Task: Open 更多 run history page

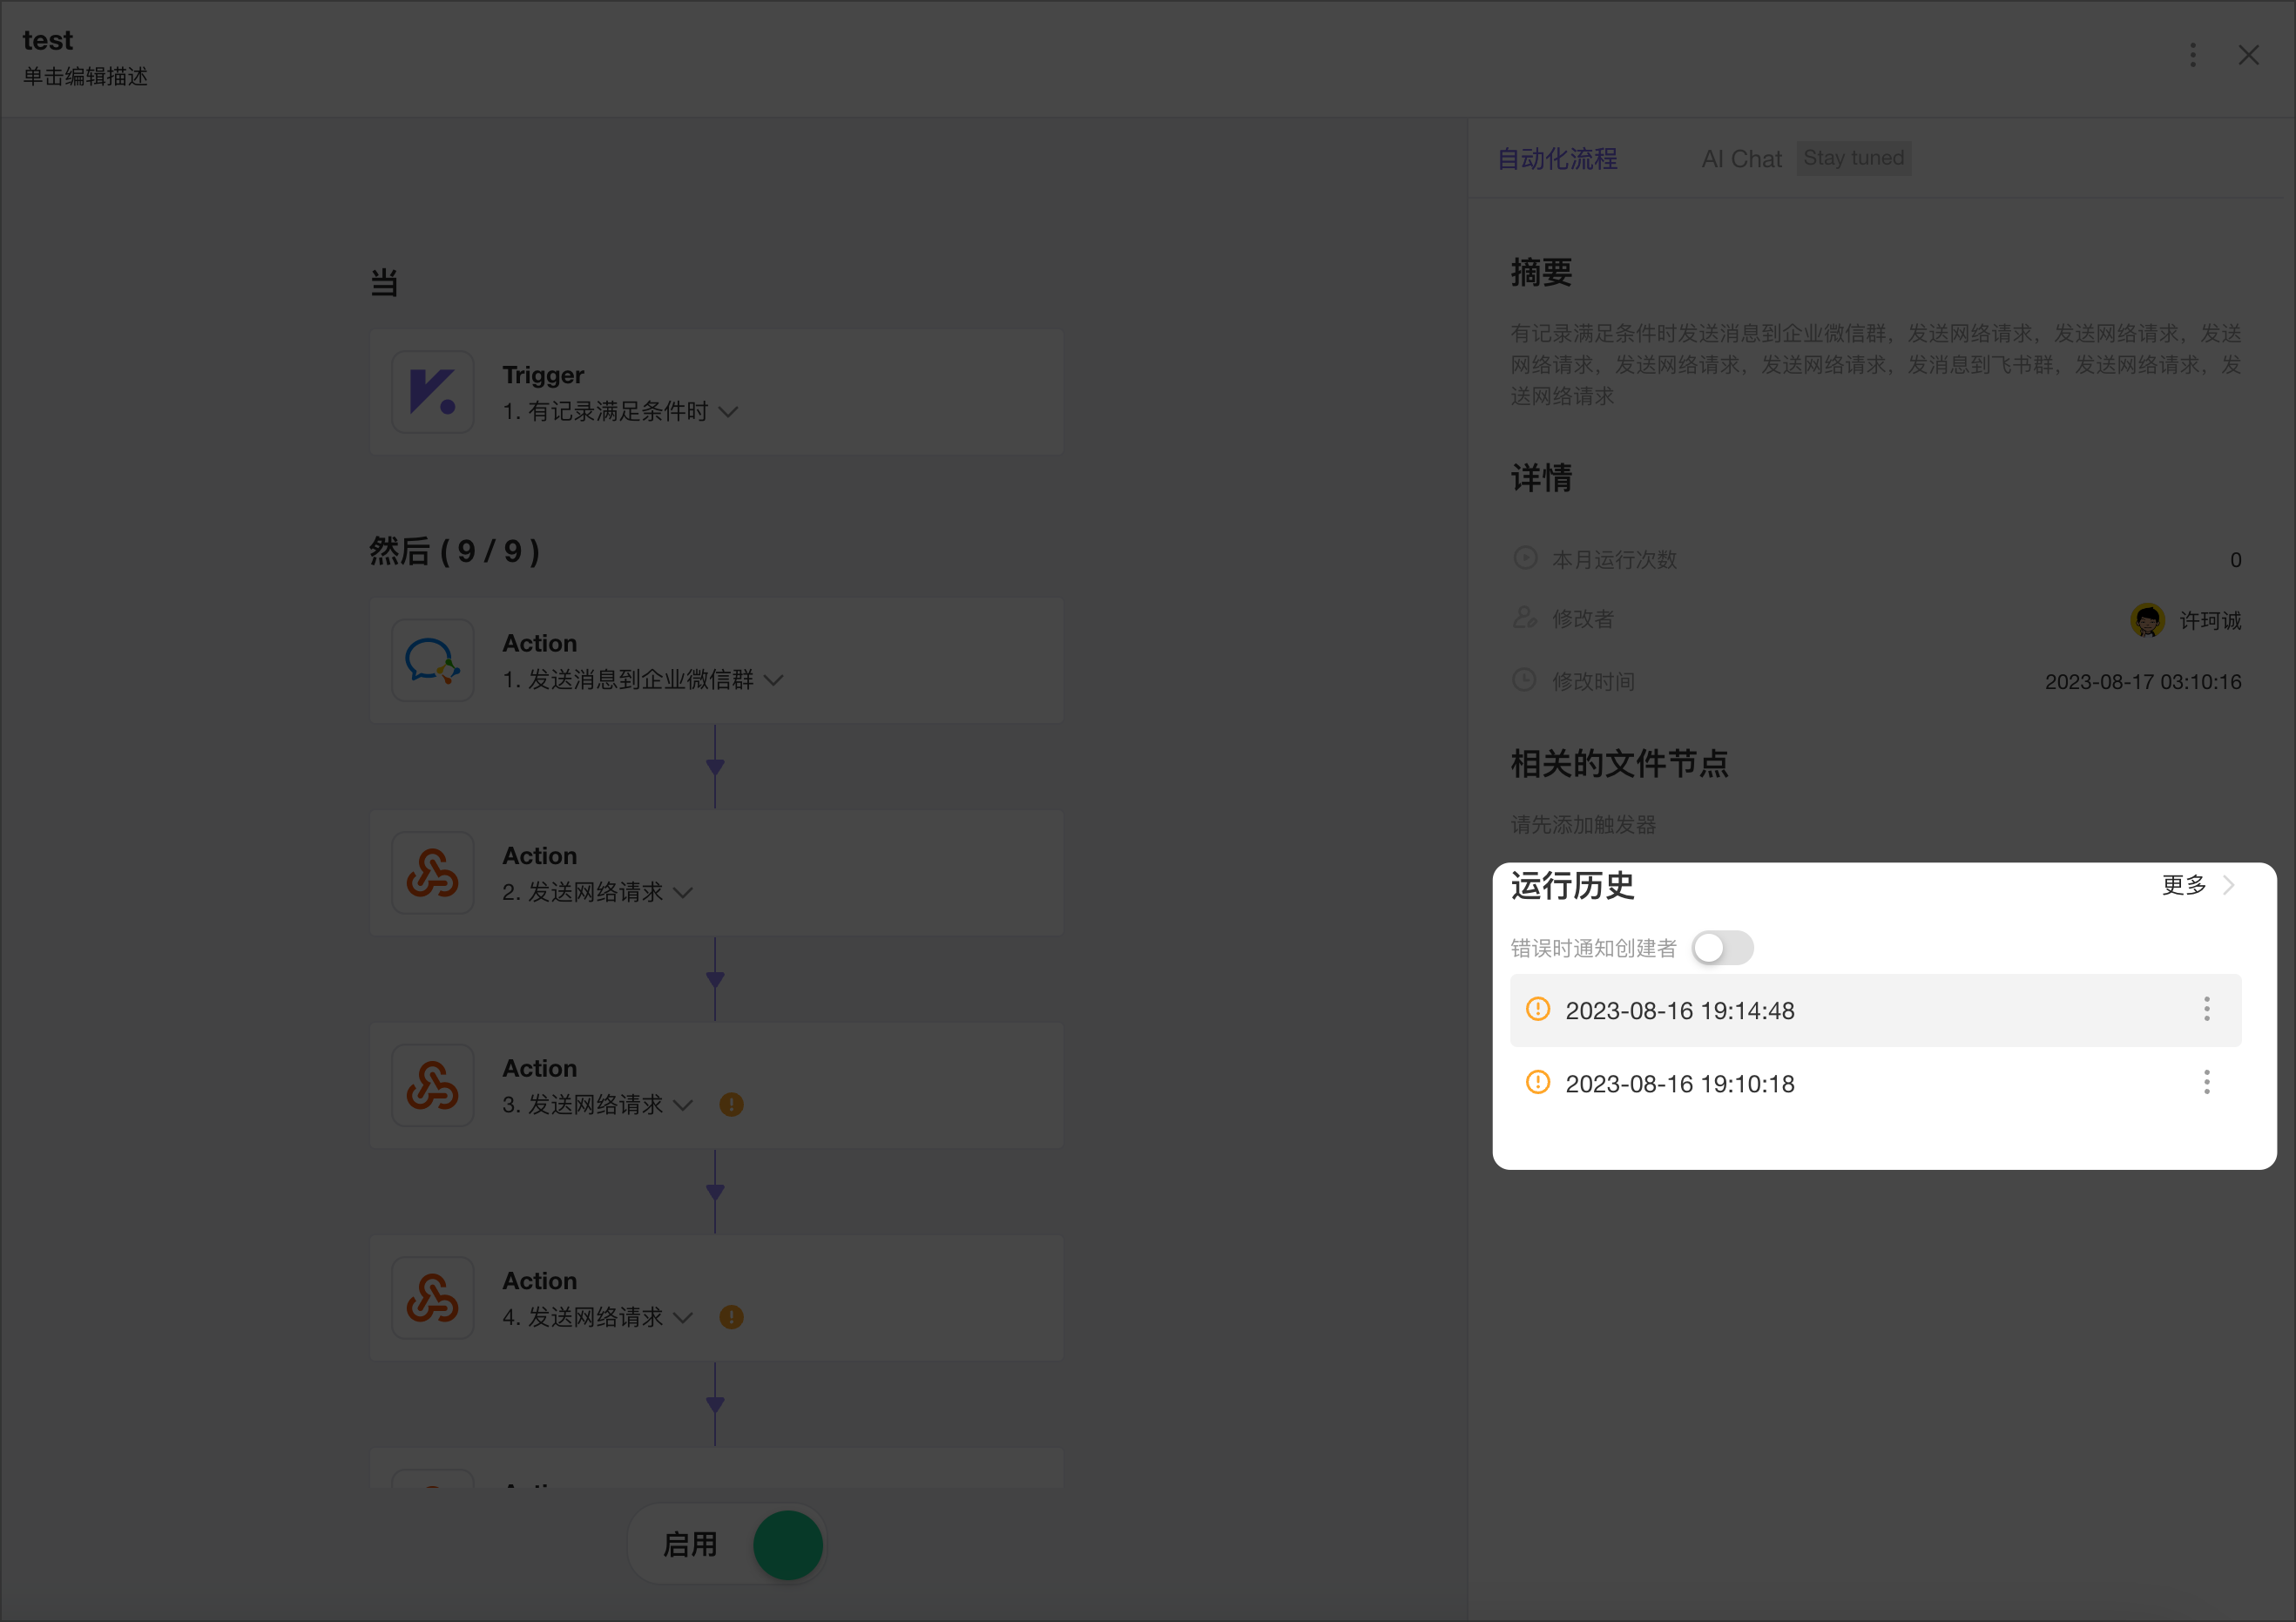Action: click(2184, 885)
